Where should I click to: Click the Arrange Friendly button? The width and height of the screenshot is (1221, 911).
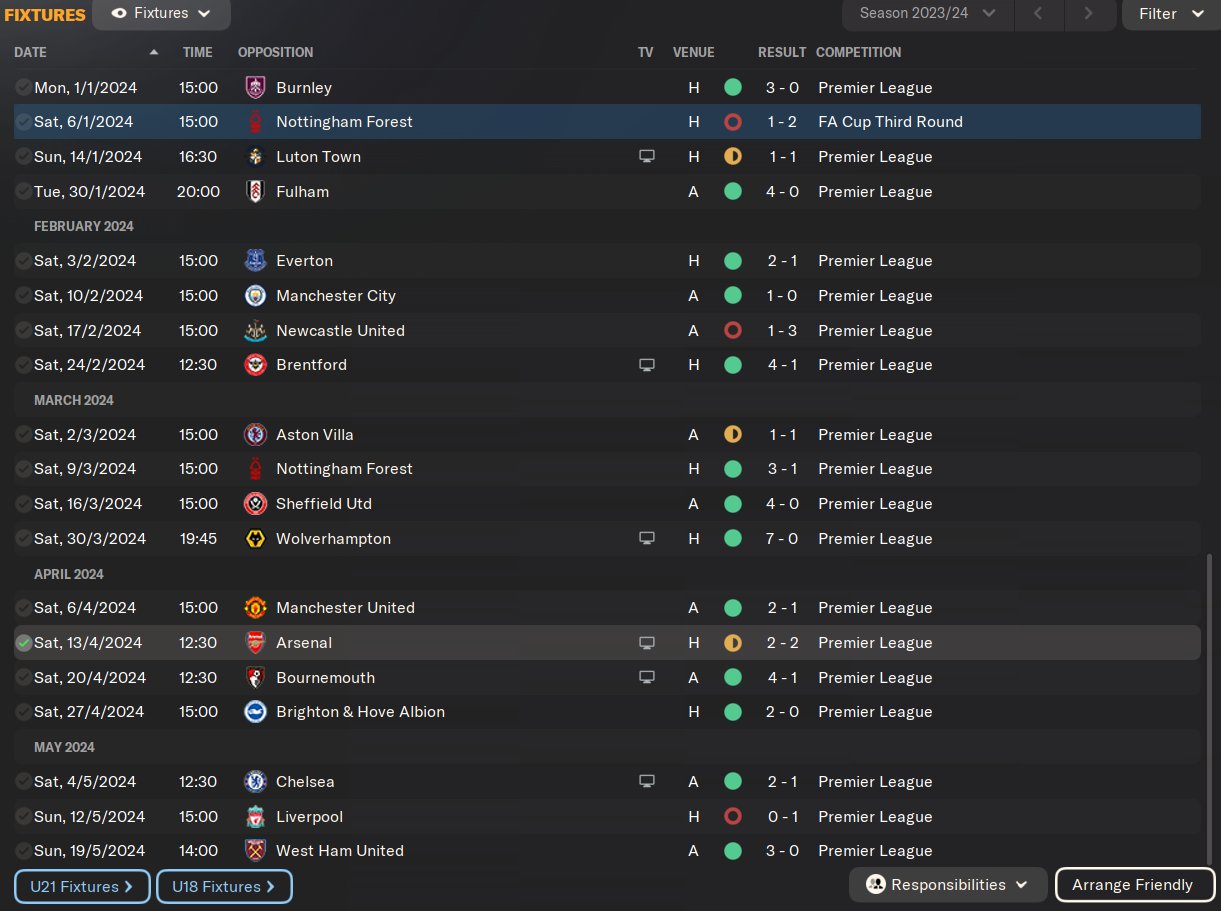click(x=1133, y=885)
